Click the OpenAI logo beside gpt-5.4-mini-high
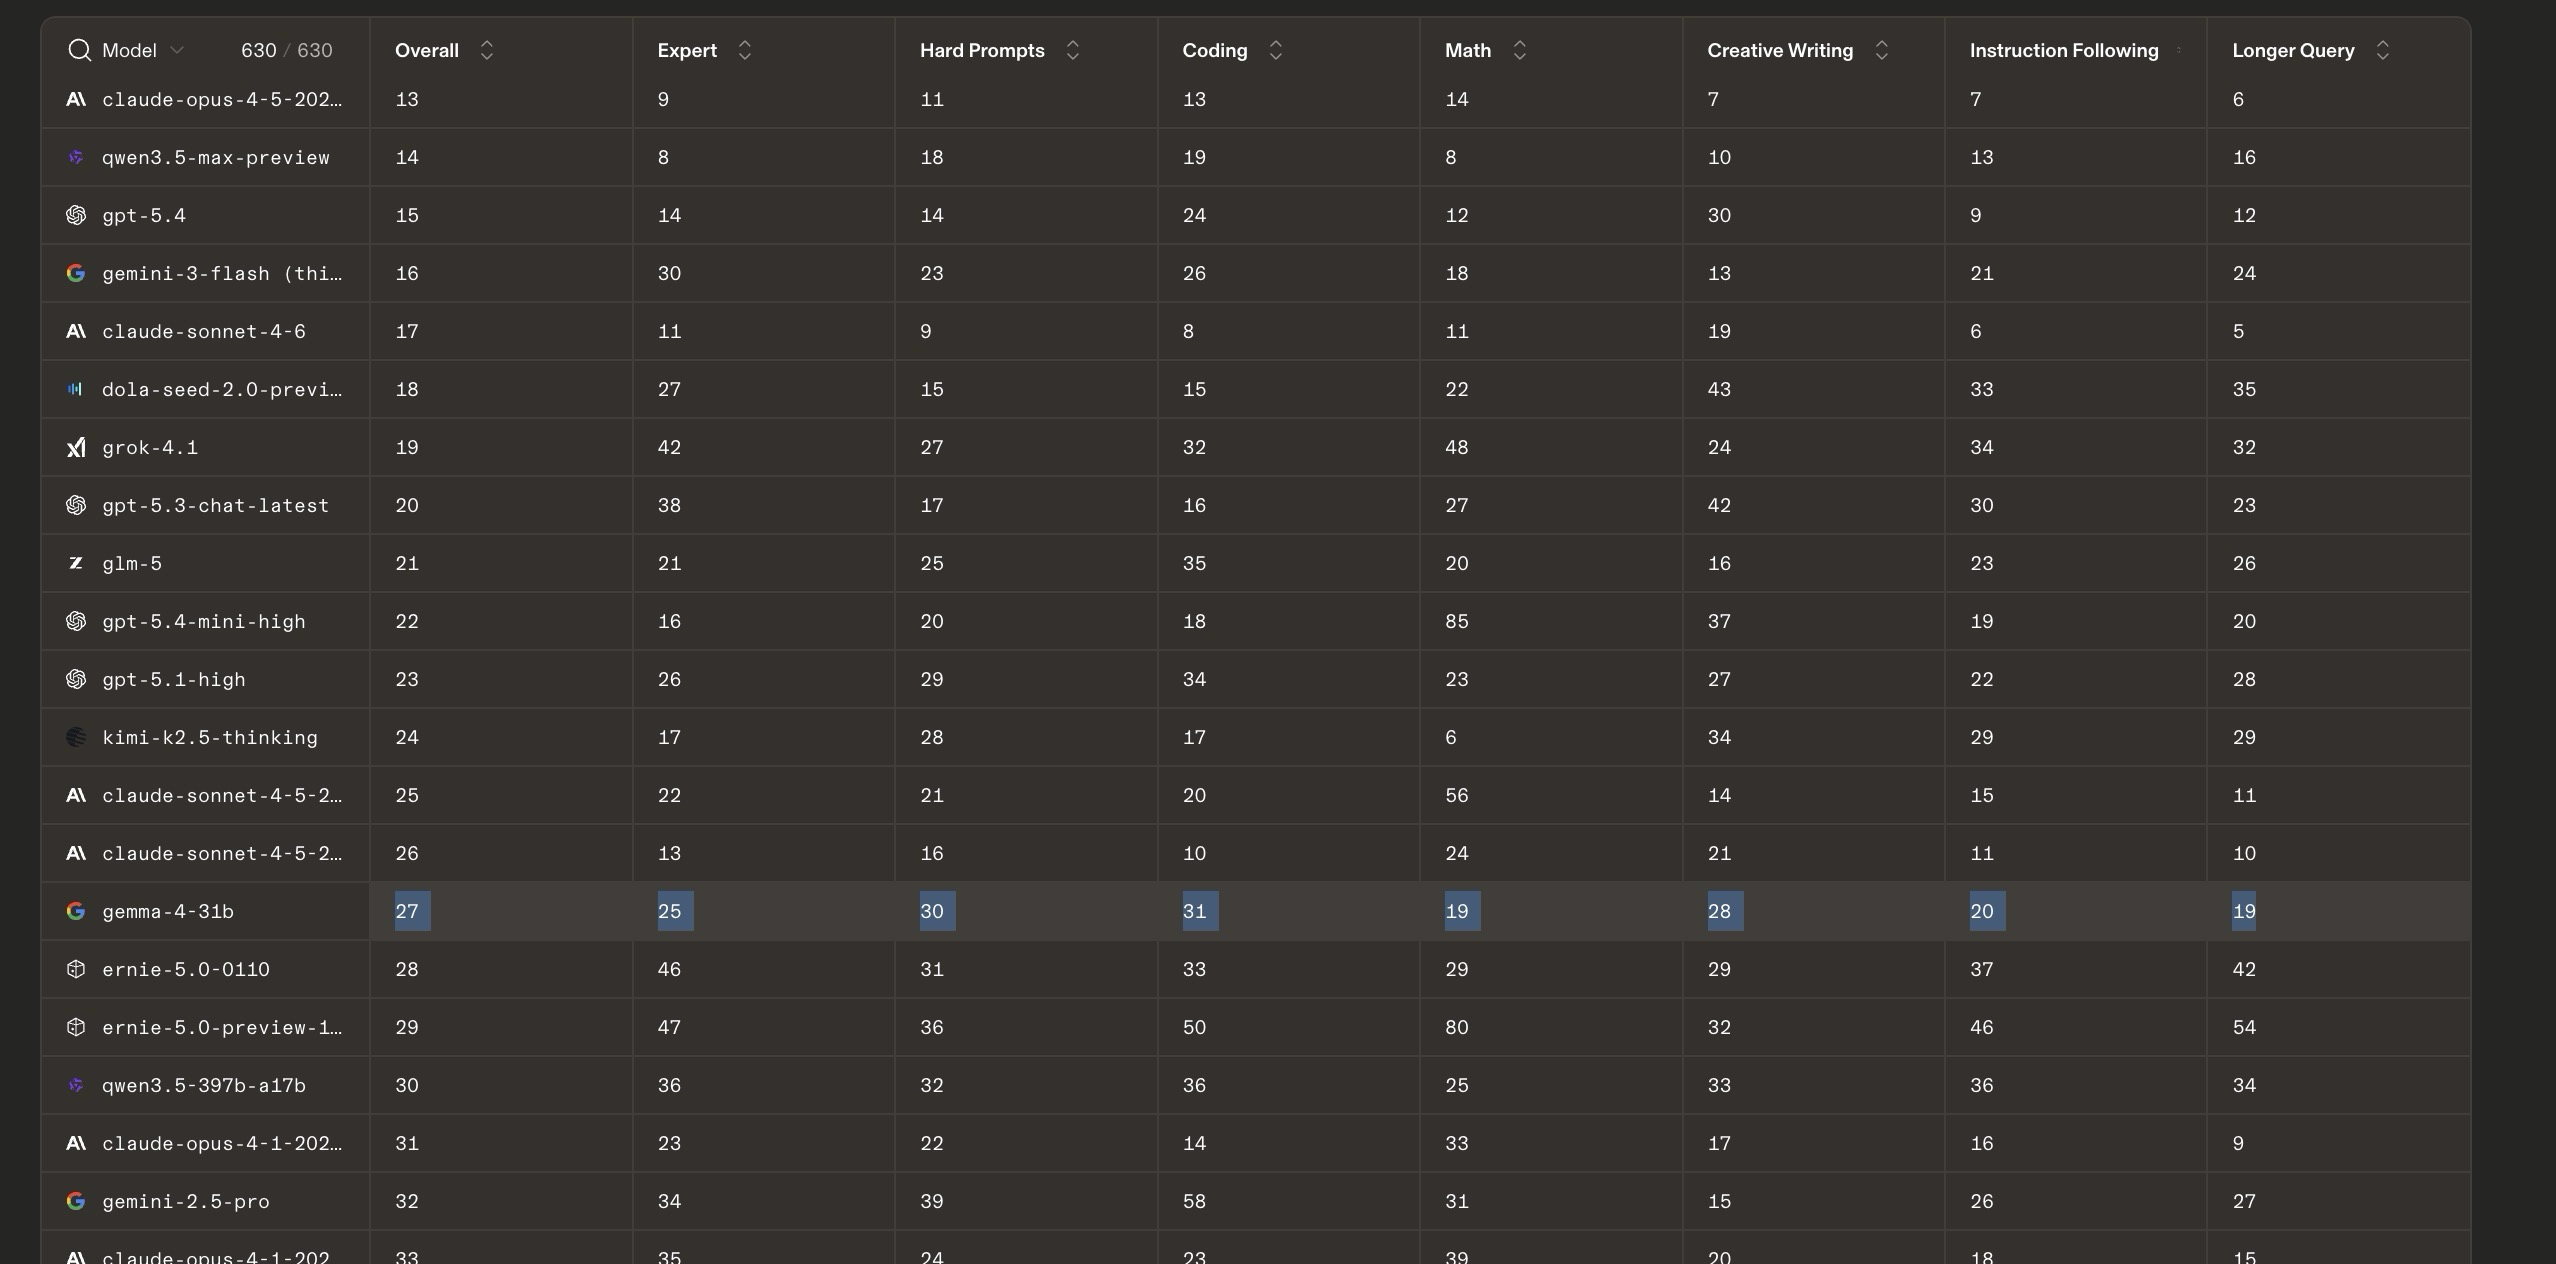2556x1264 pixels. pos(76,621)
